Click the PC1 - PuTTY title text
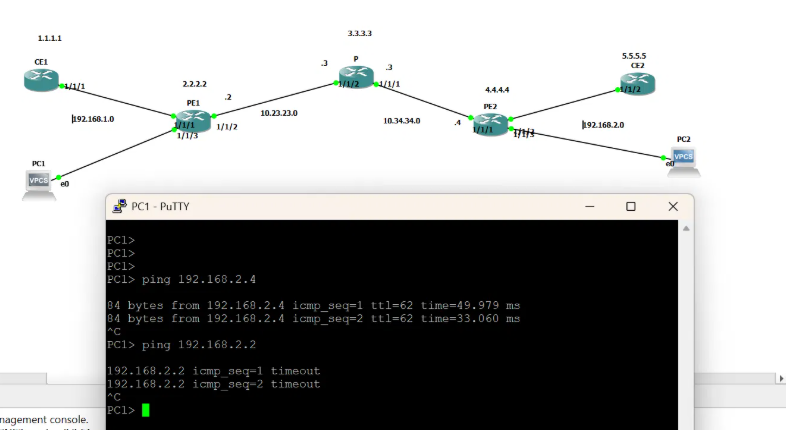Screen dimensions: 786x430 (160, 206)
